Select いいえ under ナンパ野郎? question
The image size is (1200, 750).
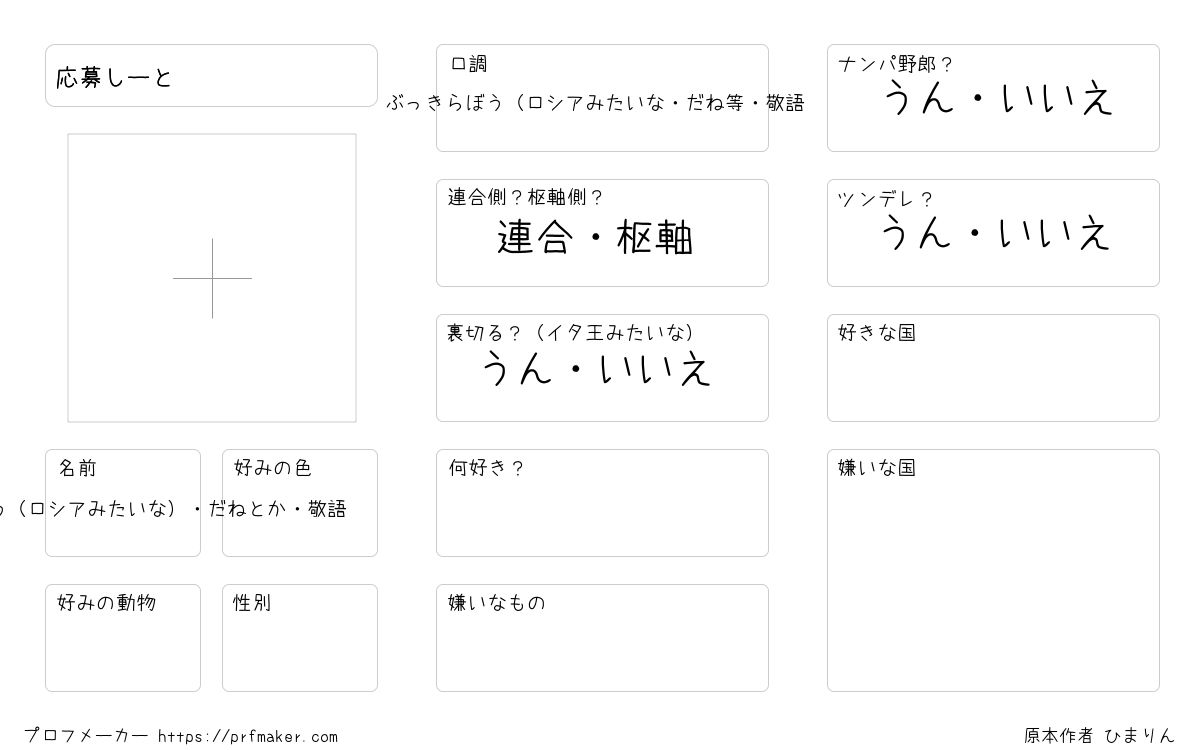(1057, 98)
